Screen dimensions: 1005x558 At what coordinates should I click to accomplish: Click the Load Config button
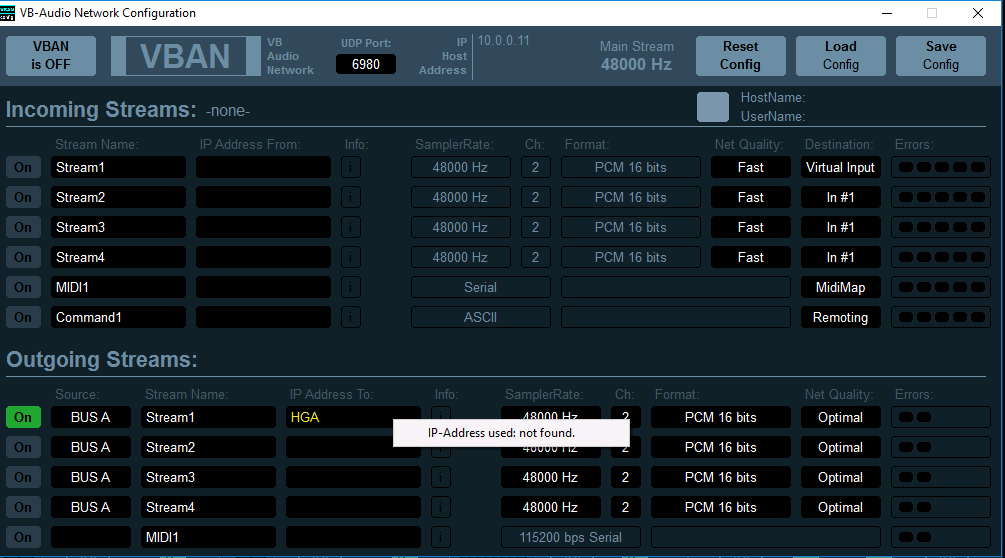[x=840, y=56]
